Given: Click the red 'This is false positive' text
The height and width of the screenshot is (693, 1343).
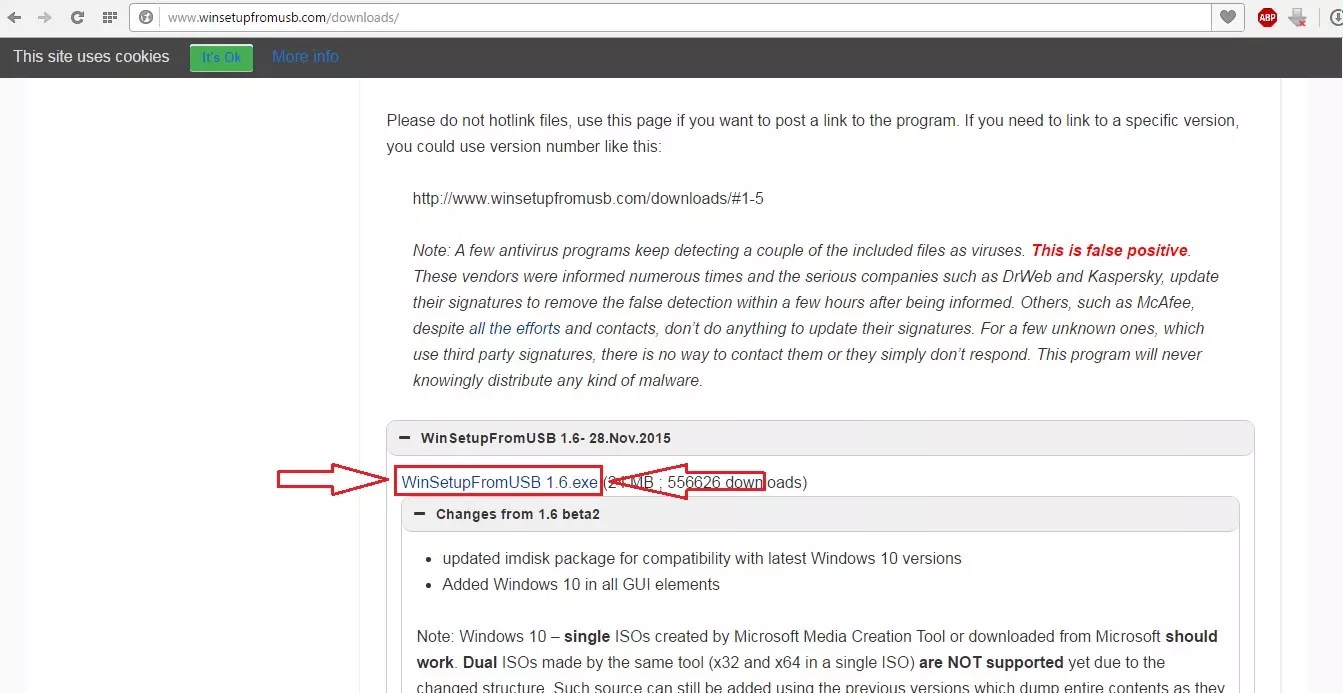Looking at the screenshot, I should point(1109,250).
